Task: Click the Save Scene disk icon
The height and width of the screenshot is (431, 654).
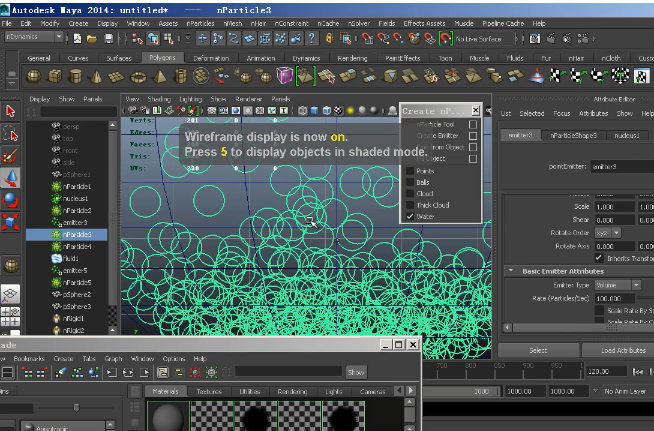Action: click(x=108, y=39)
